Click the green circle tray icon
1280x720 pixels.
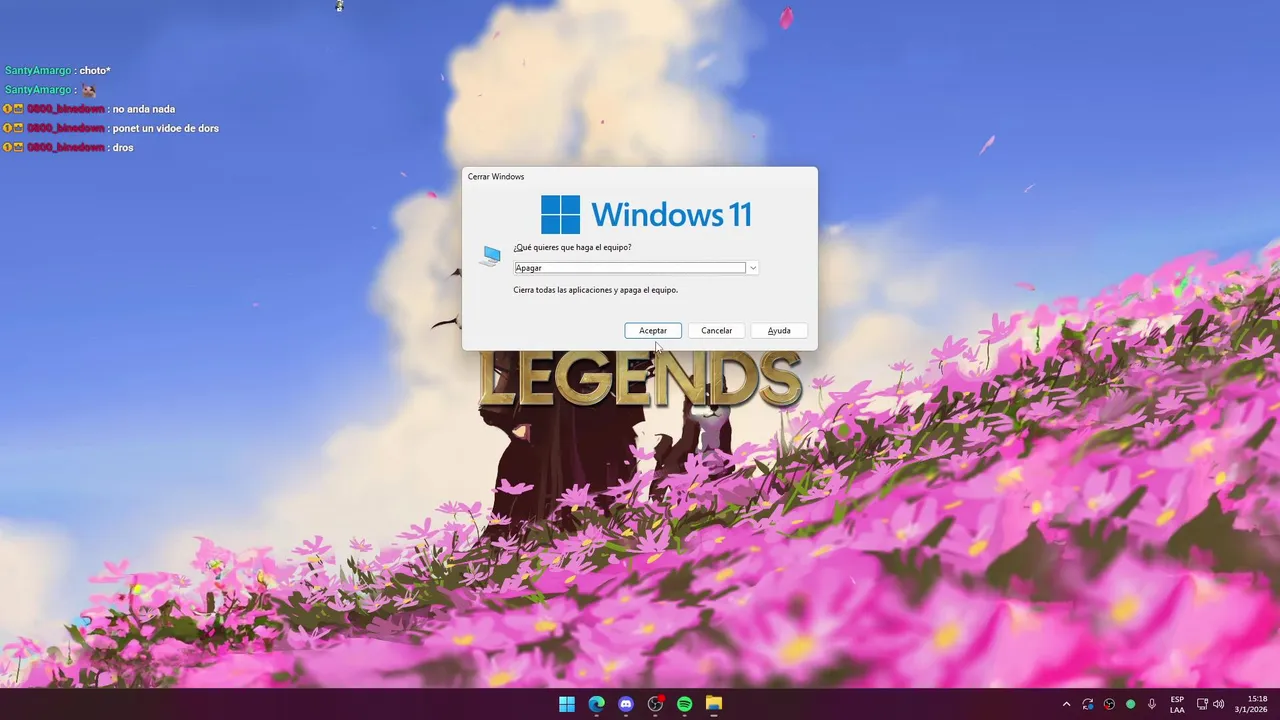1131,704
